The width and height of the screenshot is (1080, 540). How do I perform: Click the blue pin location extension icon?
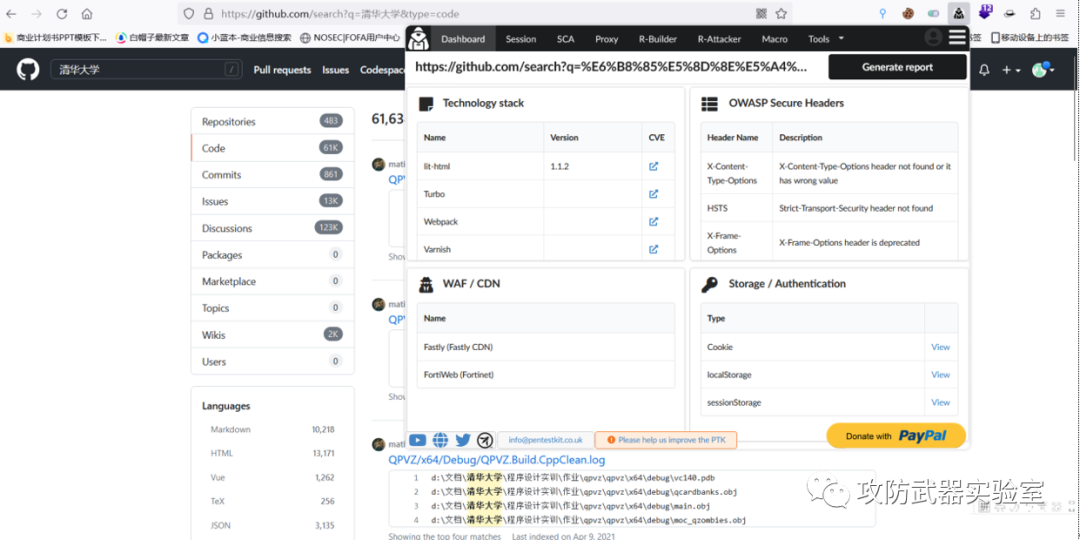pyautogui.click(x=883, y=13)
